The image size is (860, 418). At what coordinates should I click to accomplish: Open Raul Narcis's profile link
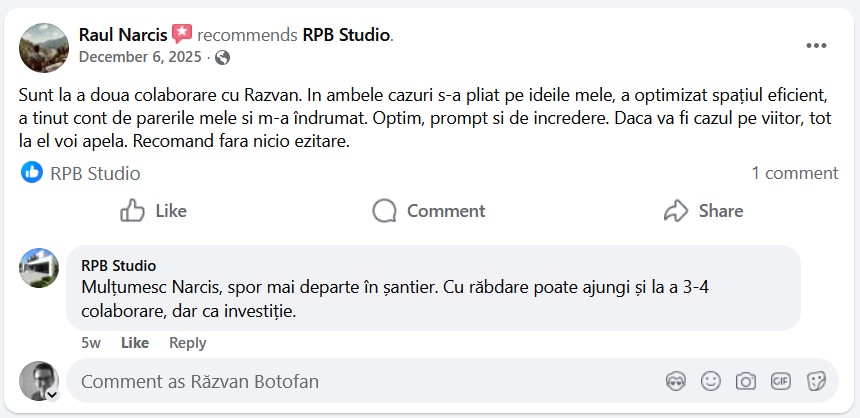pos(122,35)
